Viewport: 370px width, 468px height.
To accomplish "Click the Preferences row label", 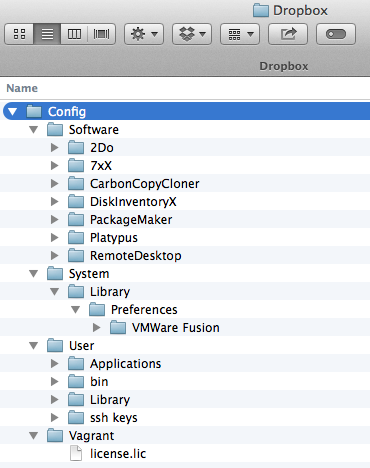I will point(144,310).
